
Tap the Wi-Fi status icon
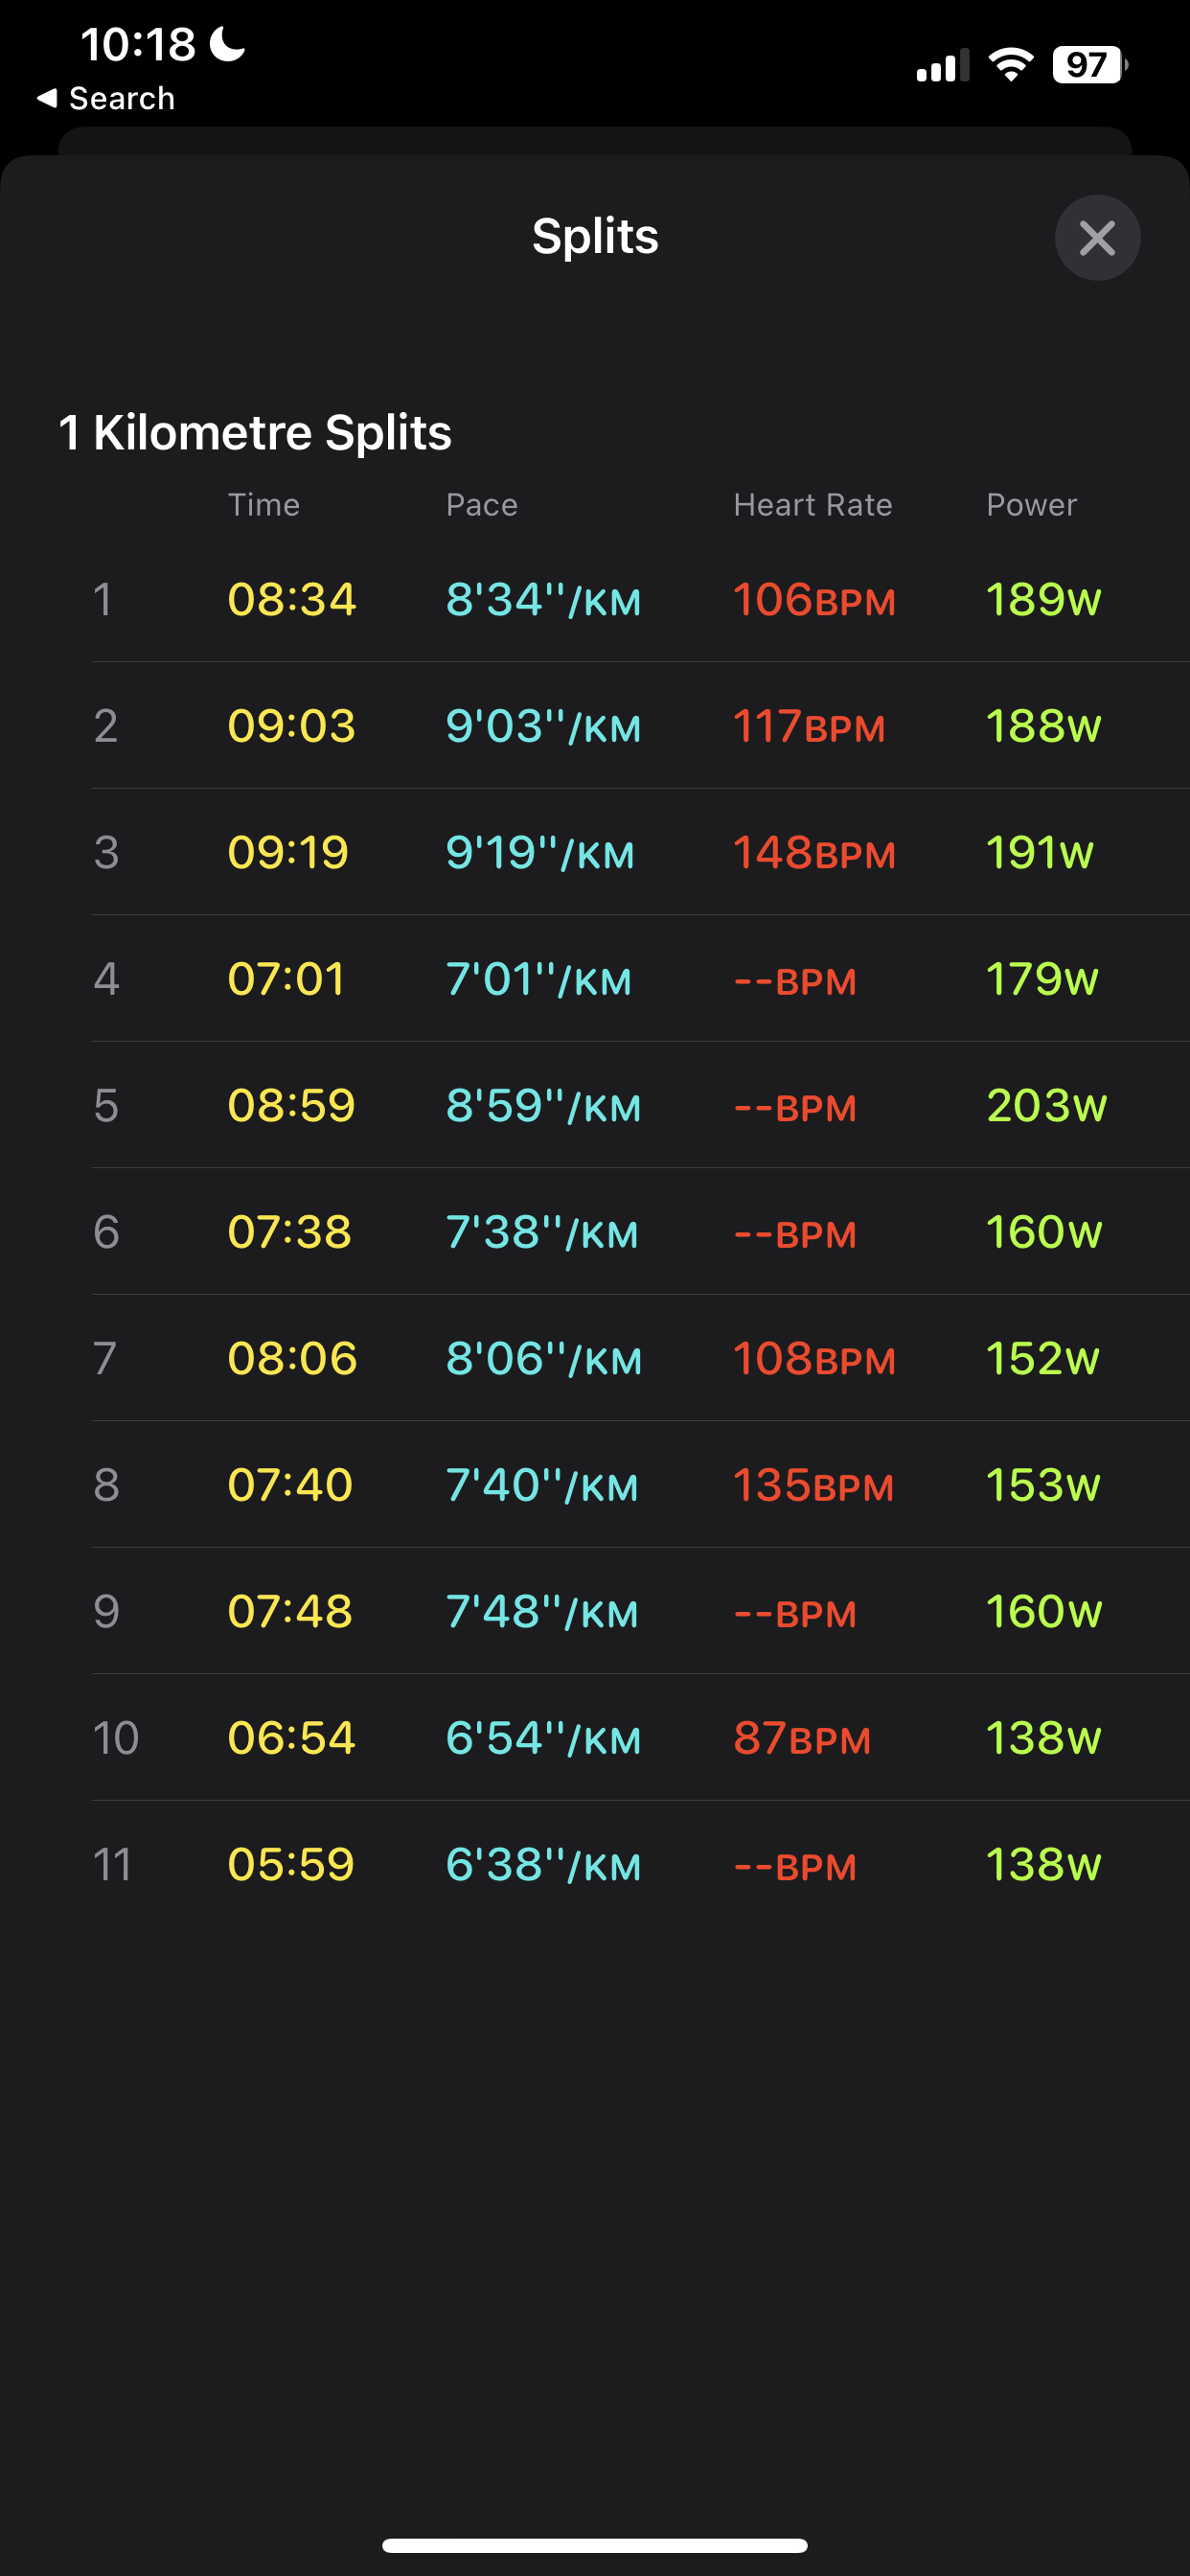click(x=1010, y=65)
